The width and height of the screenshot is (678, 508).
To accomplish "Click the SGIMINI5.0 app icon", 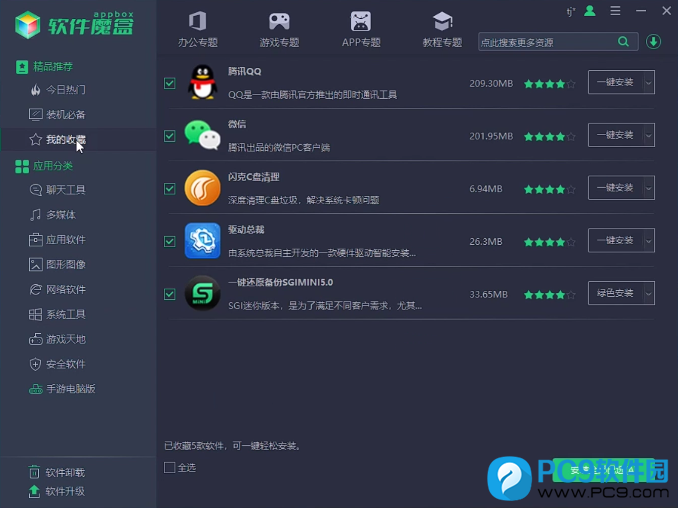I will point(202,293).
